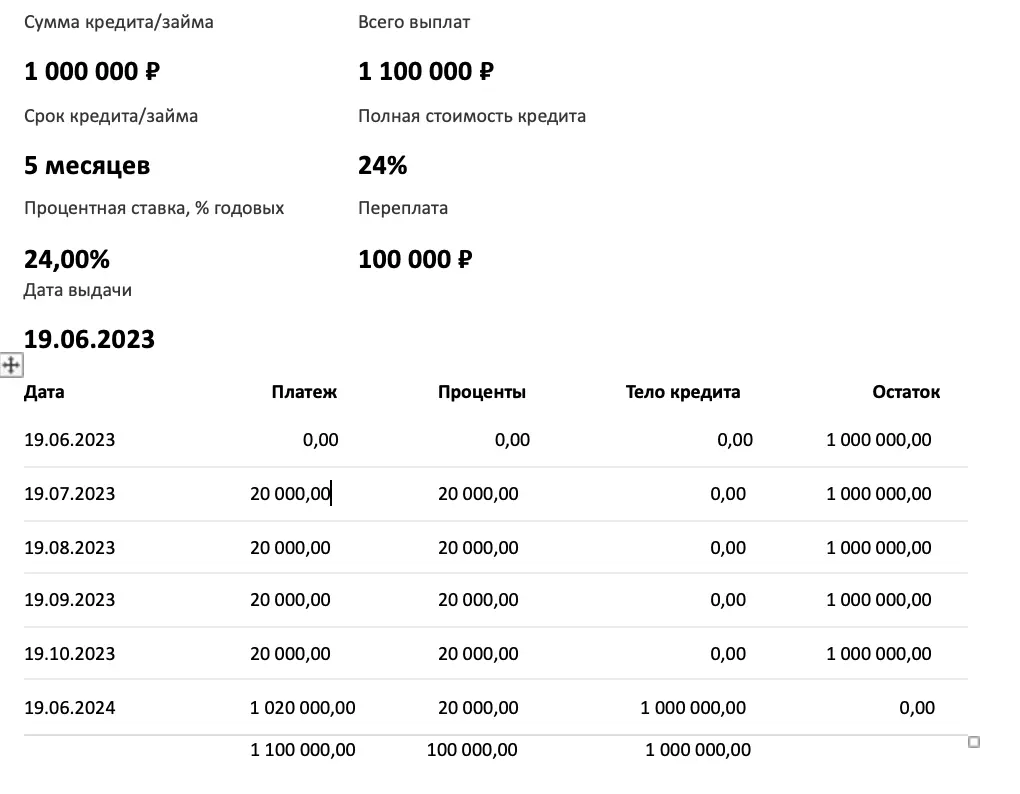
Task: Select the 19.06.2024 date cell
Action: (x=70, y=708)
